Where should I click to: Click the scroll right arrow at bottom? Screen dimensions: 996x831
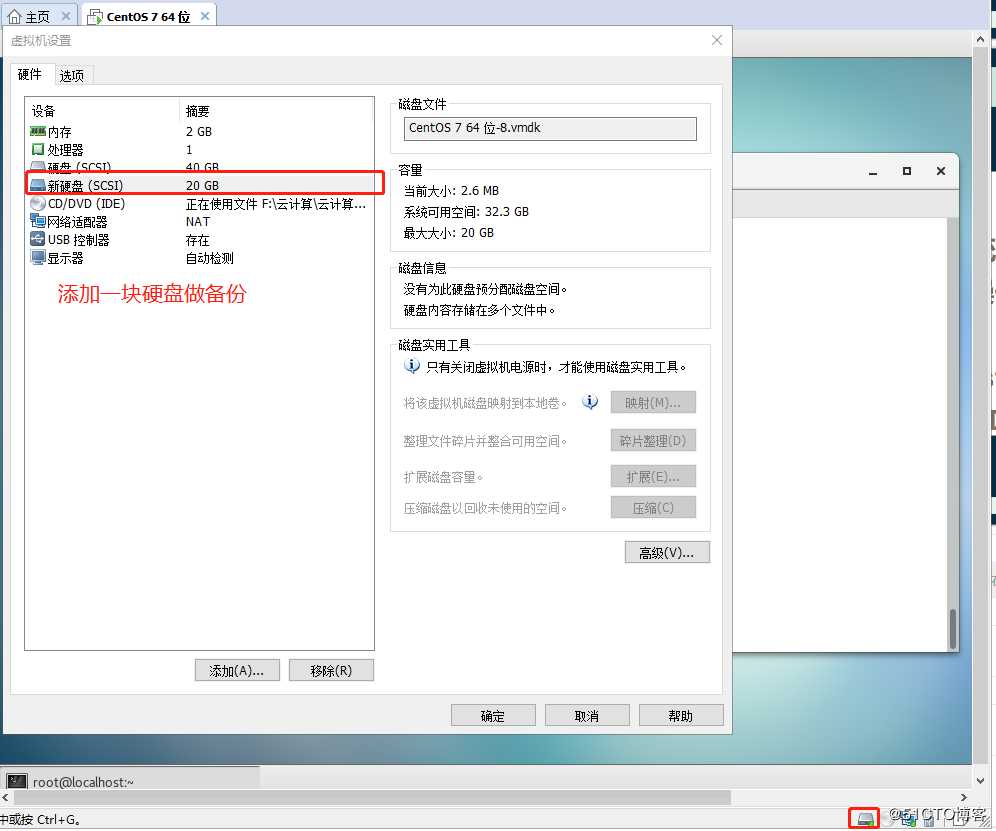coord(964,797)
